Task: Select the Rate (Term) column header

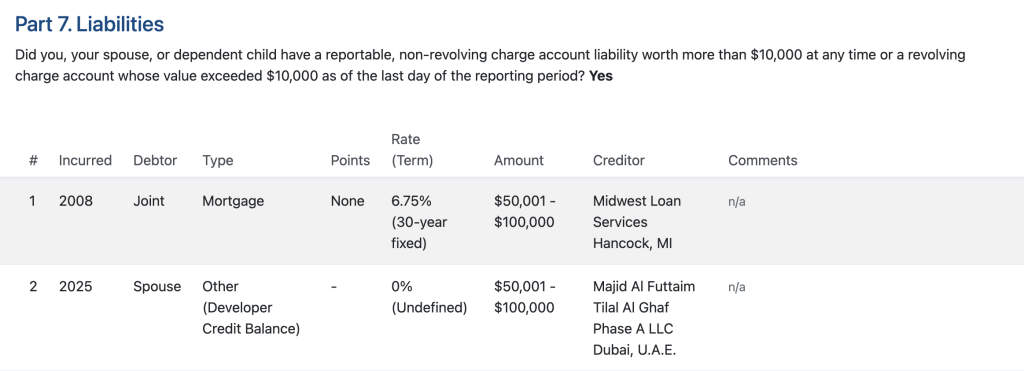Action: click(412, 150)
